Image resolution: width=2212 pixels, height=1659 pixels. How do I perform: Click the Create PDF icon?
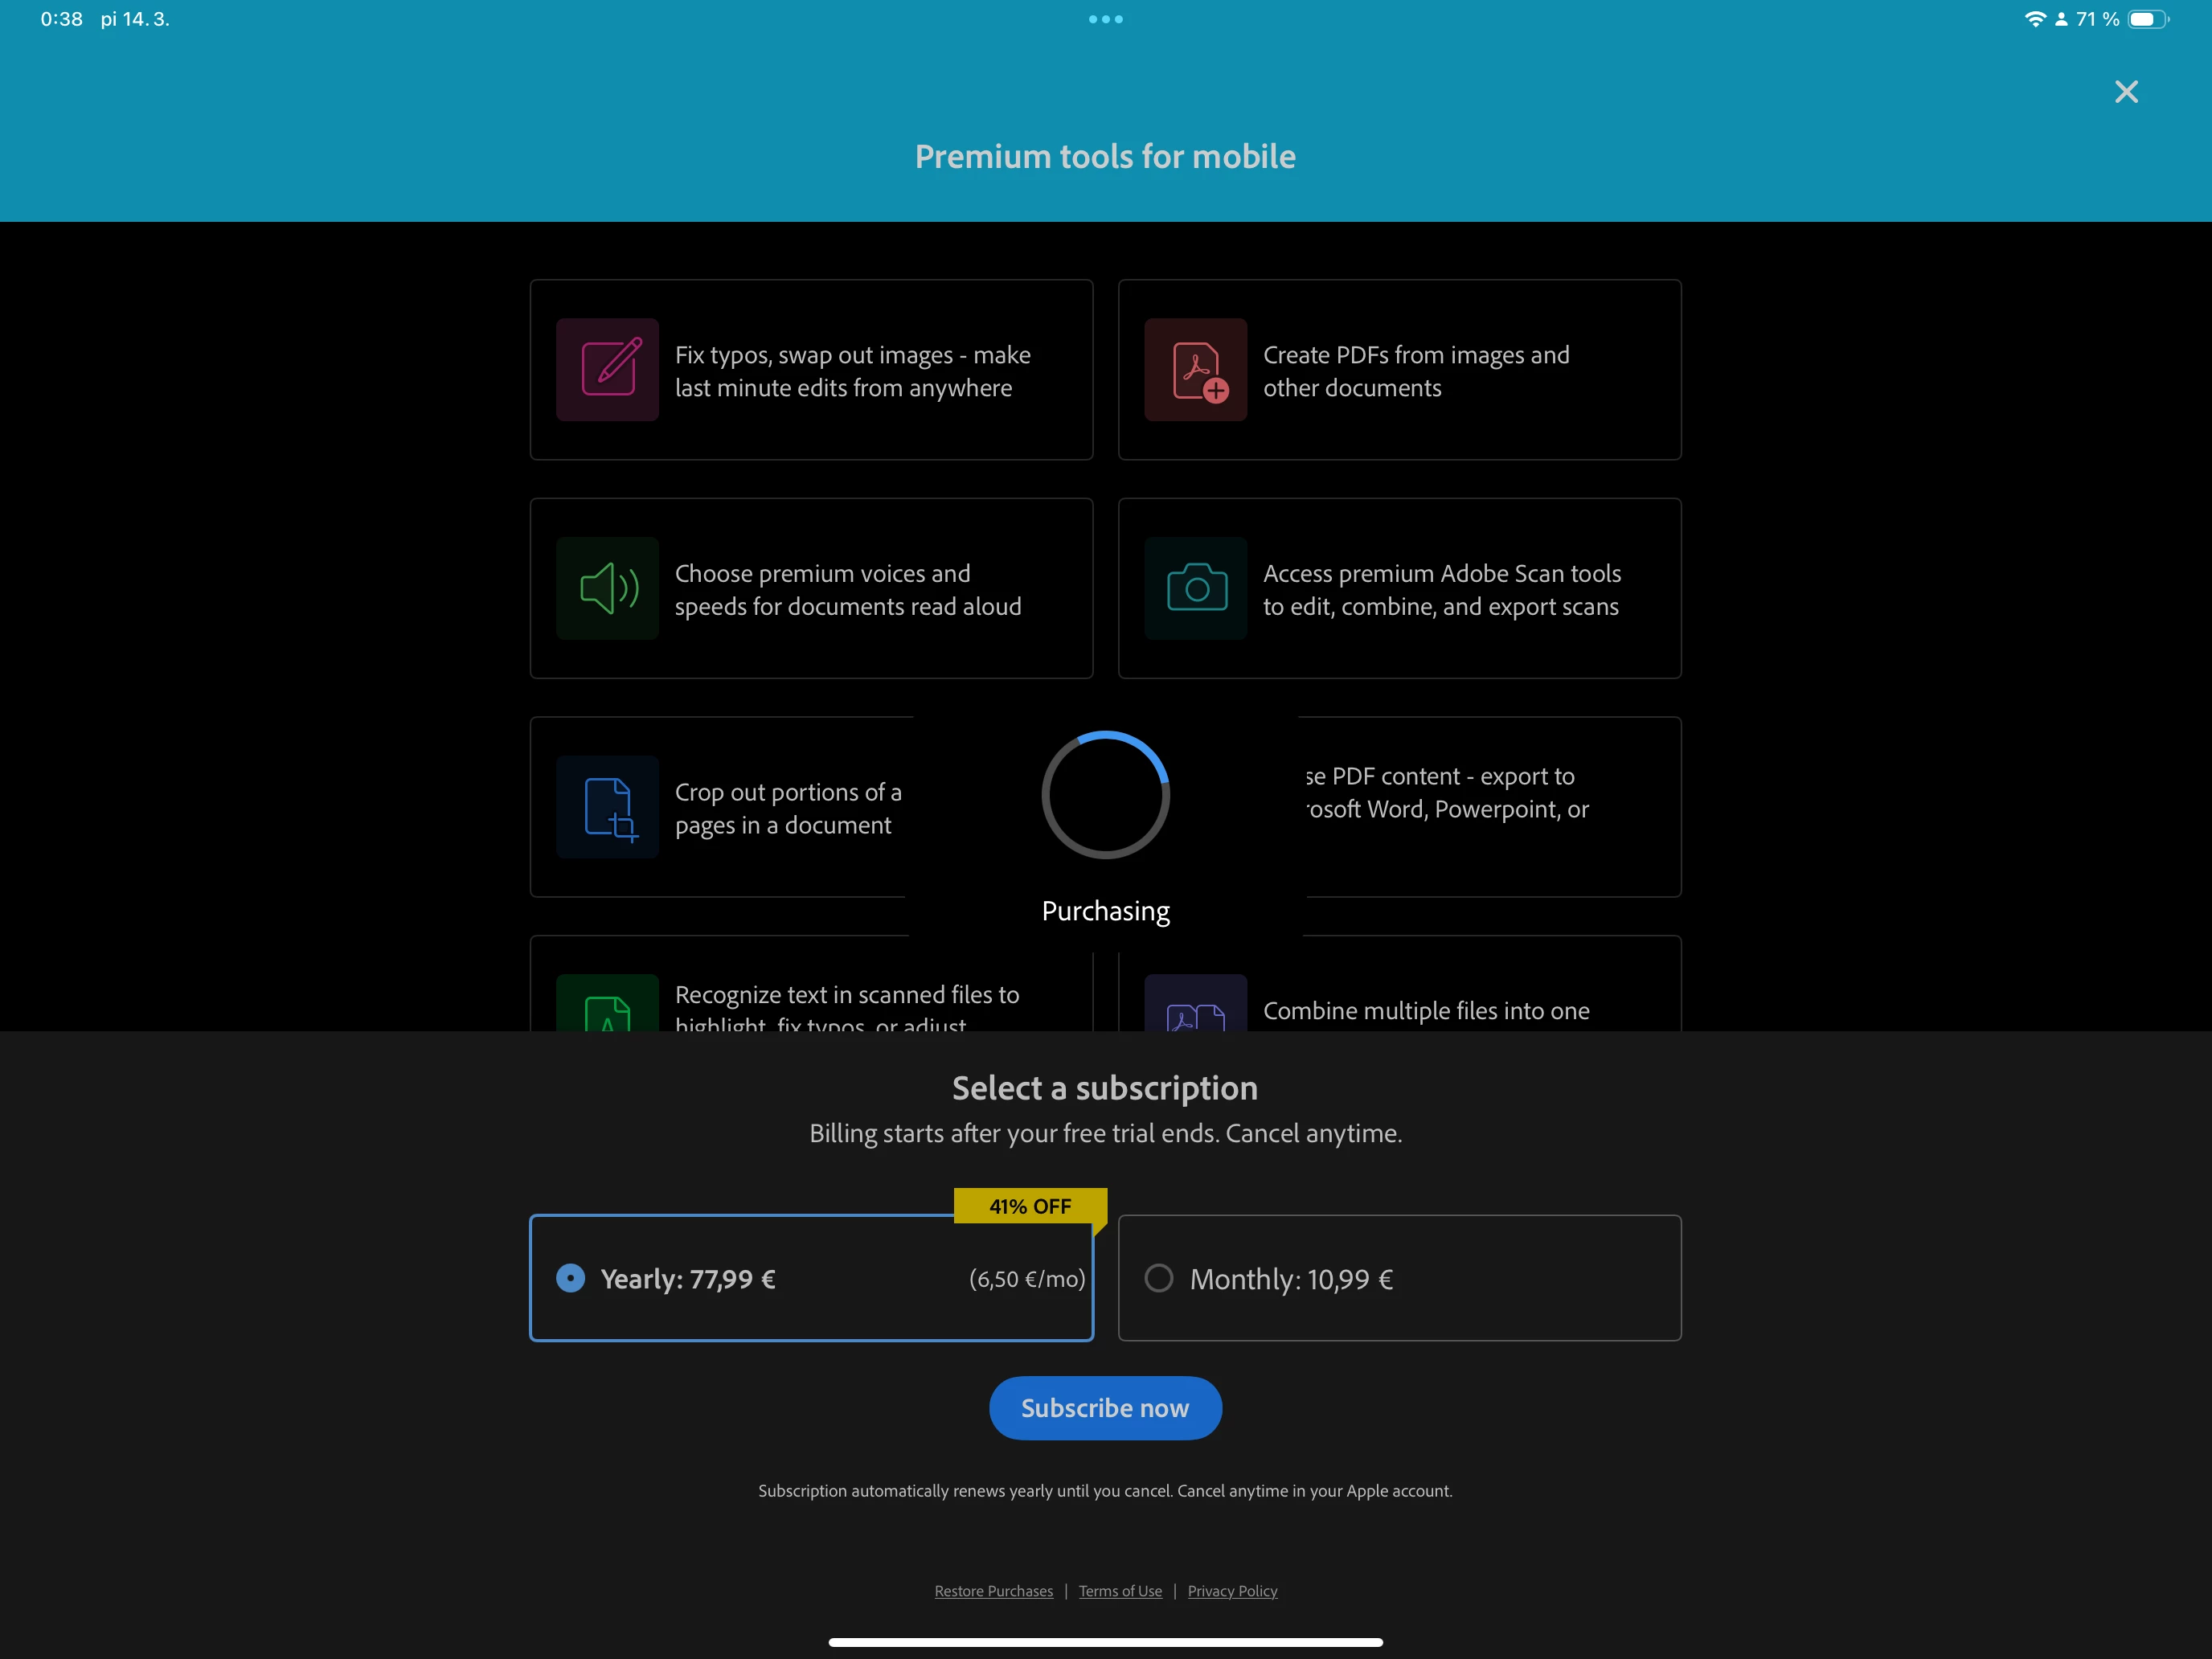click(1195, 369)
